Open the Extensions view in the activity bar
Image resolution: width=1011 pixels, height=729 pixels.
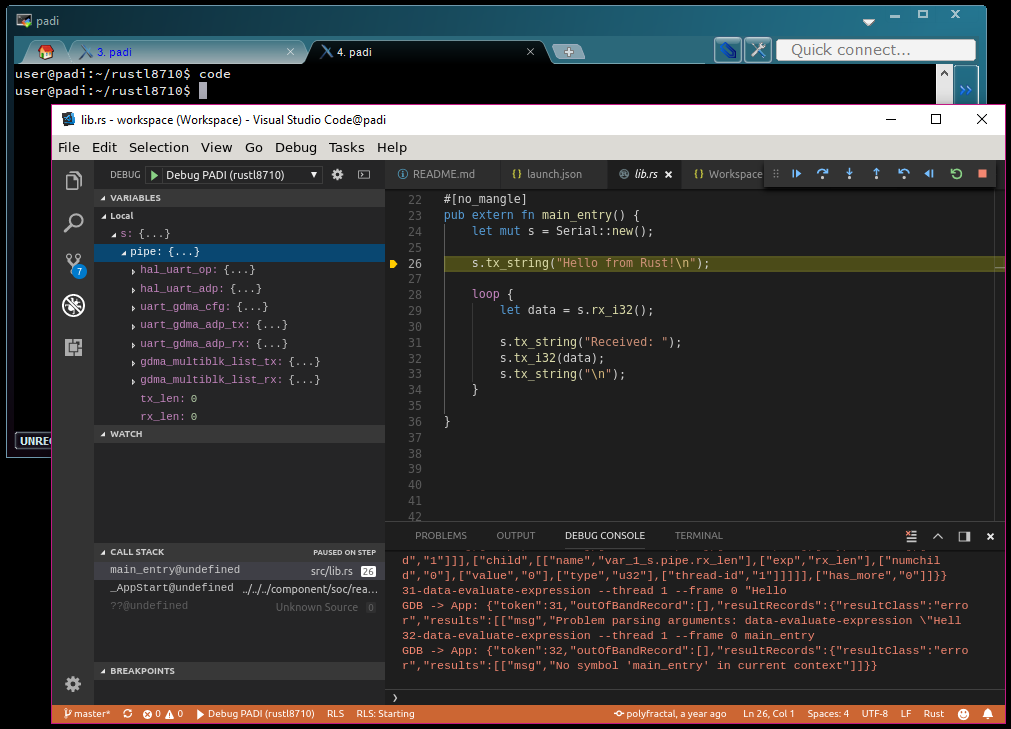pyautogui.click(x=74, y=348)
